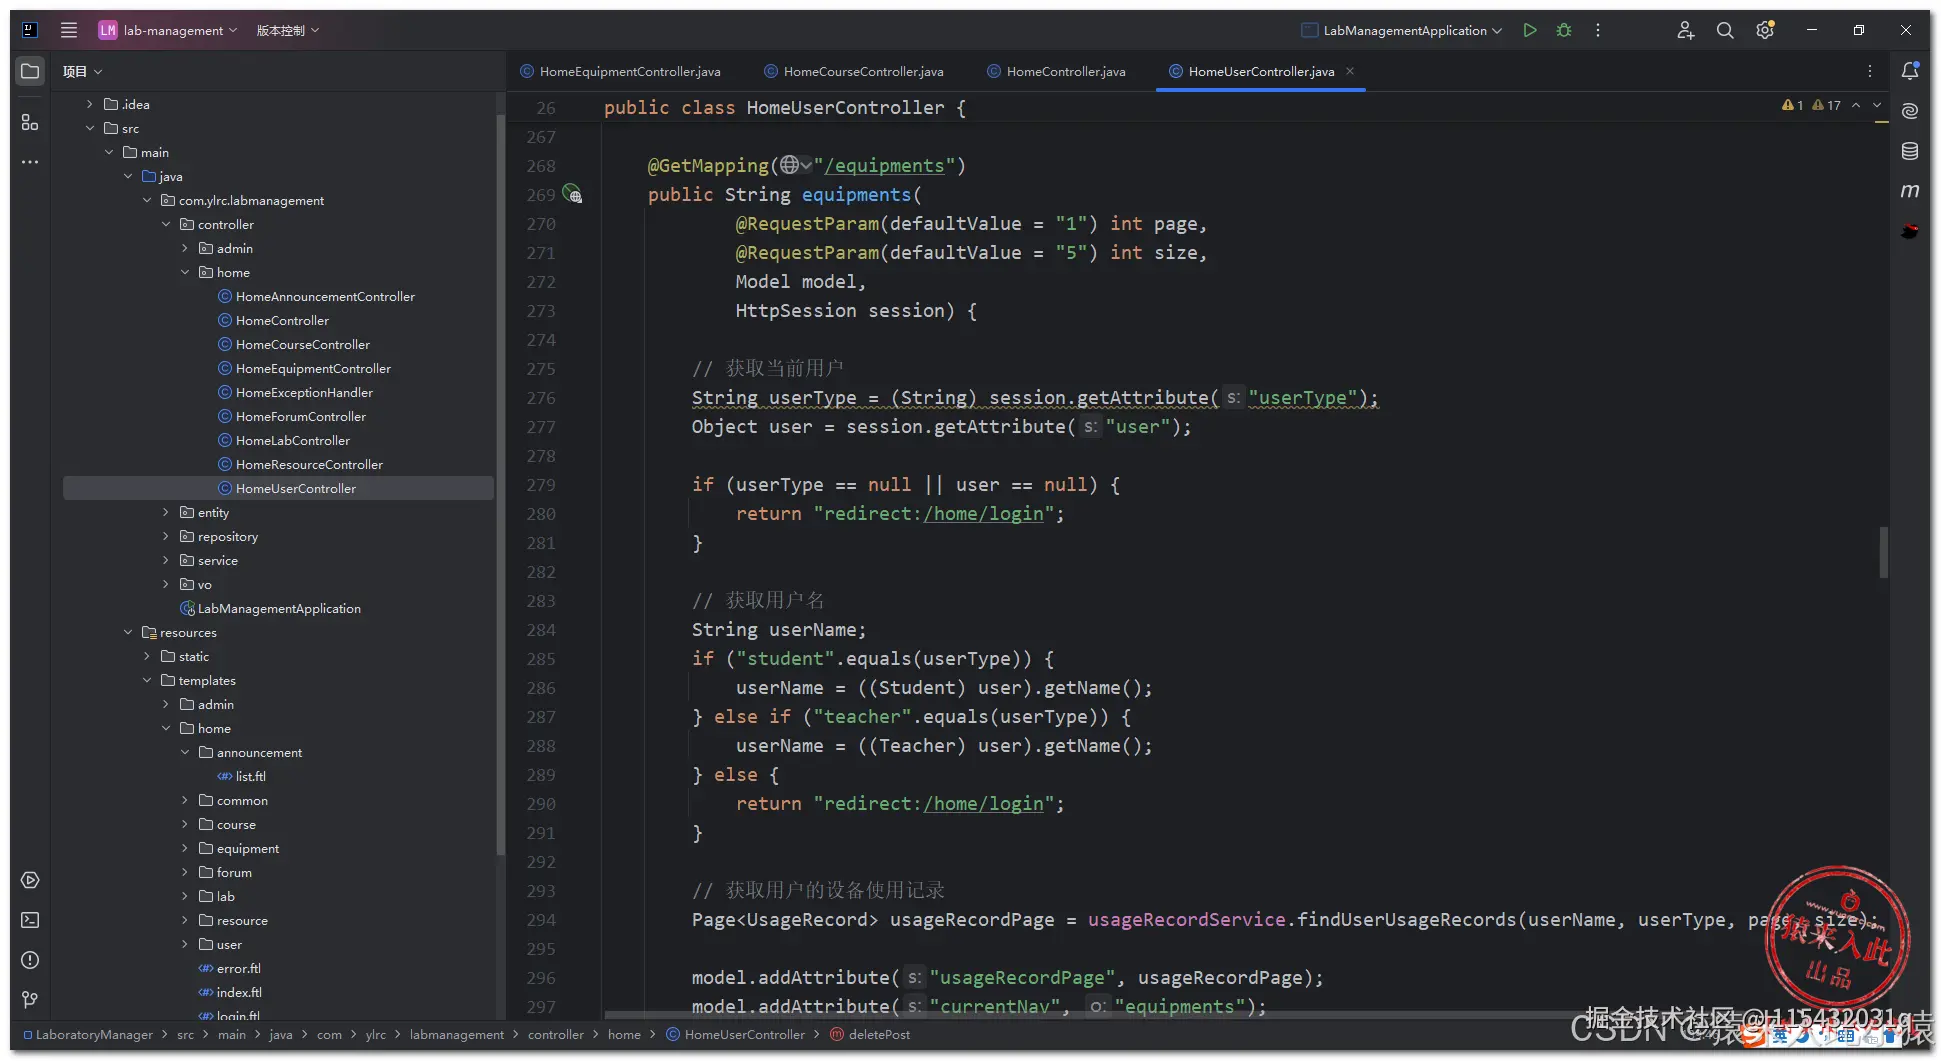Open Search Everywhere magnifier
The width and height of the screenshot is (1941, 1061).
pyautogui.click(x=1725, y=30)
